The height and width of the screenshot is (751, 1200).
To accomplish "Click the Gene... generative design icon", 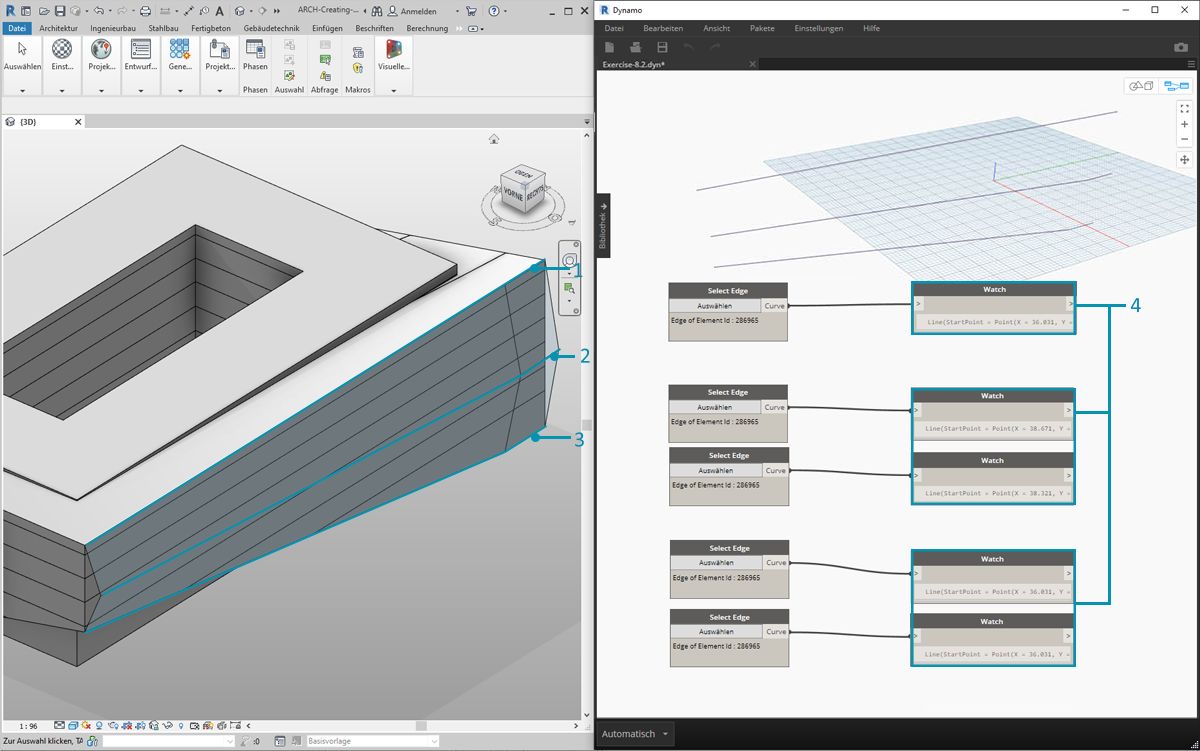I will [180, 49].
